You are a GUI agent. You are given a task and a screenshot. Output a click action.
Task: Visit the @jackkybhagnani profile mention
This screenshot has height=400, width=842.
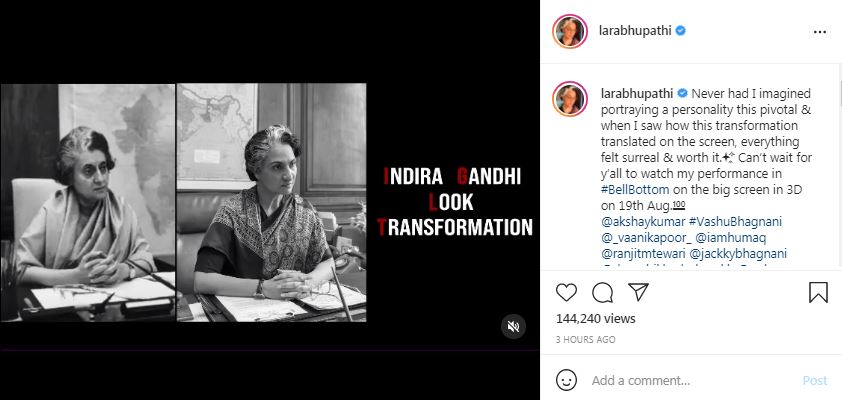[x=736, y=253]
